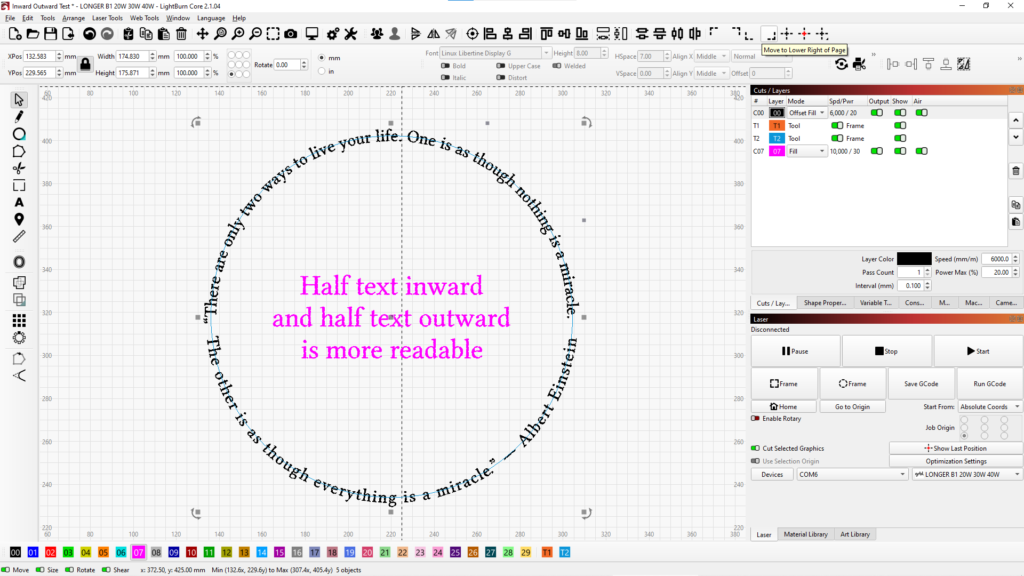Toggle Shear in the status bar
The height and width of the screenshot is (576, 1024).
[106, 570]
